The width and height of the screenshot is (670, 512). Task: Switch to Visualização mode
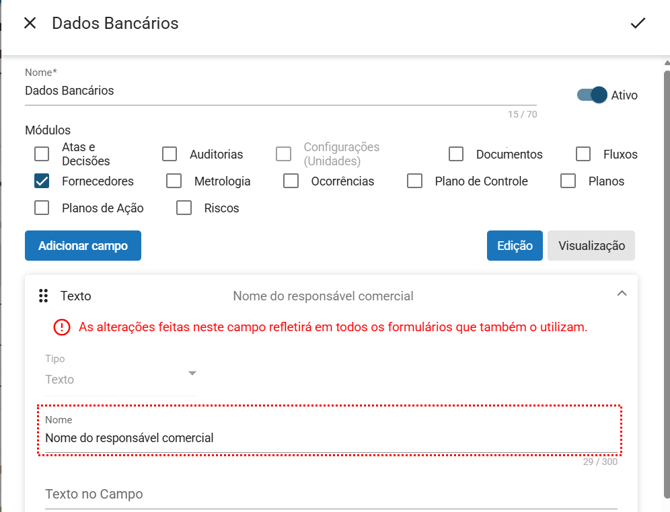click(x=591, y=246)
